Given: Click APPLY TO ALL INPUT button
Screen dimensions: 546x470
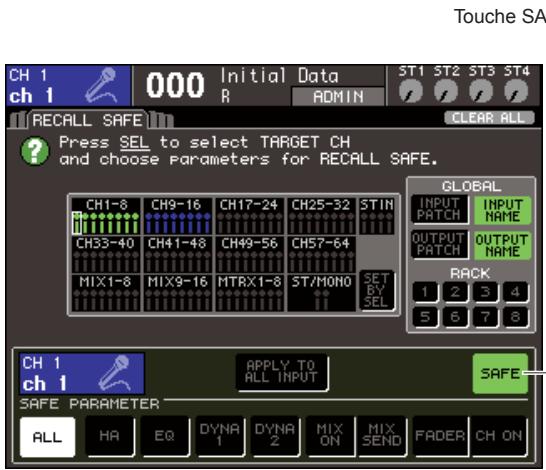Looking at the screenshot, I should [x=282, y=372].
